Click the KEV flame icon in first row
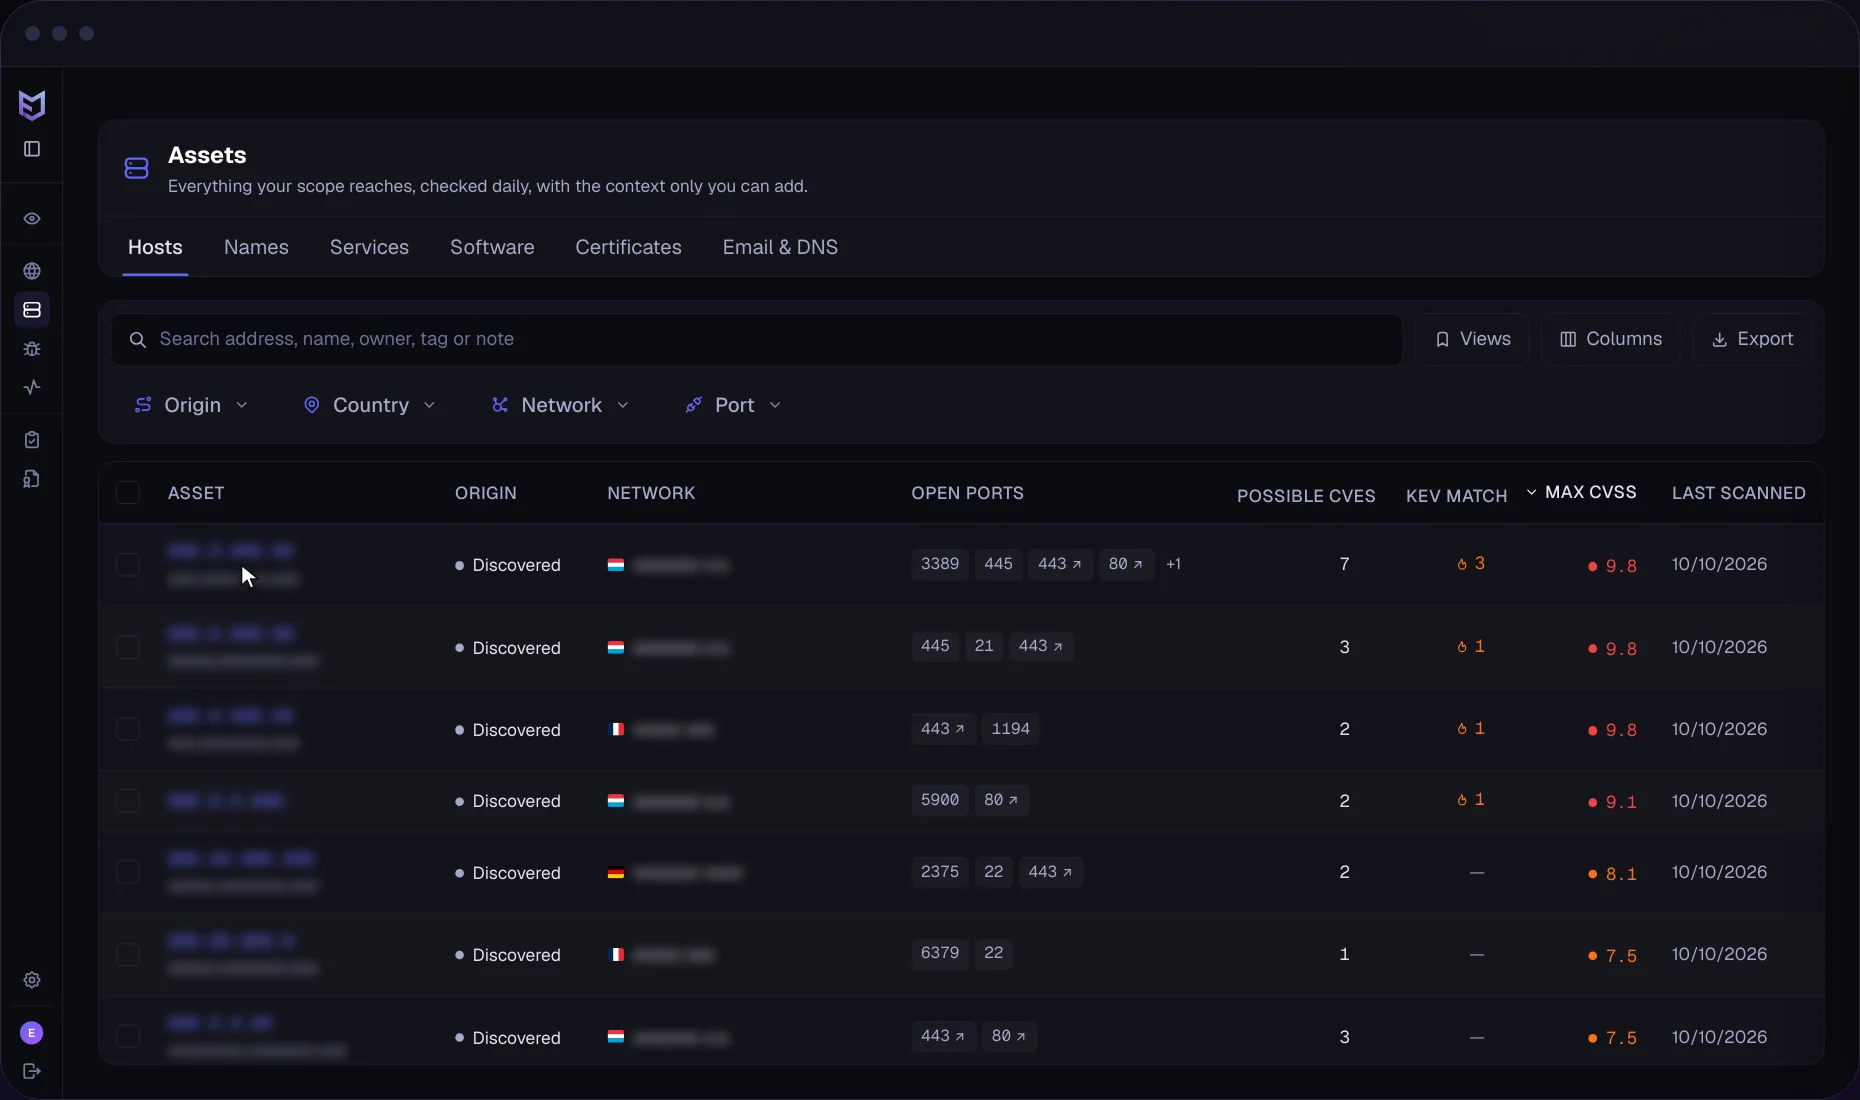Screen dimensions: 1860x1100 (1462, 564)
